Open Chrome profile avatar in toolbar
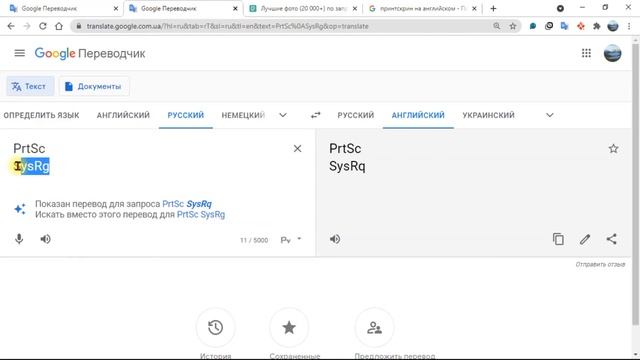The height and width of the screenshot is (360, 640). (x=613, y=26)
